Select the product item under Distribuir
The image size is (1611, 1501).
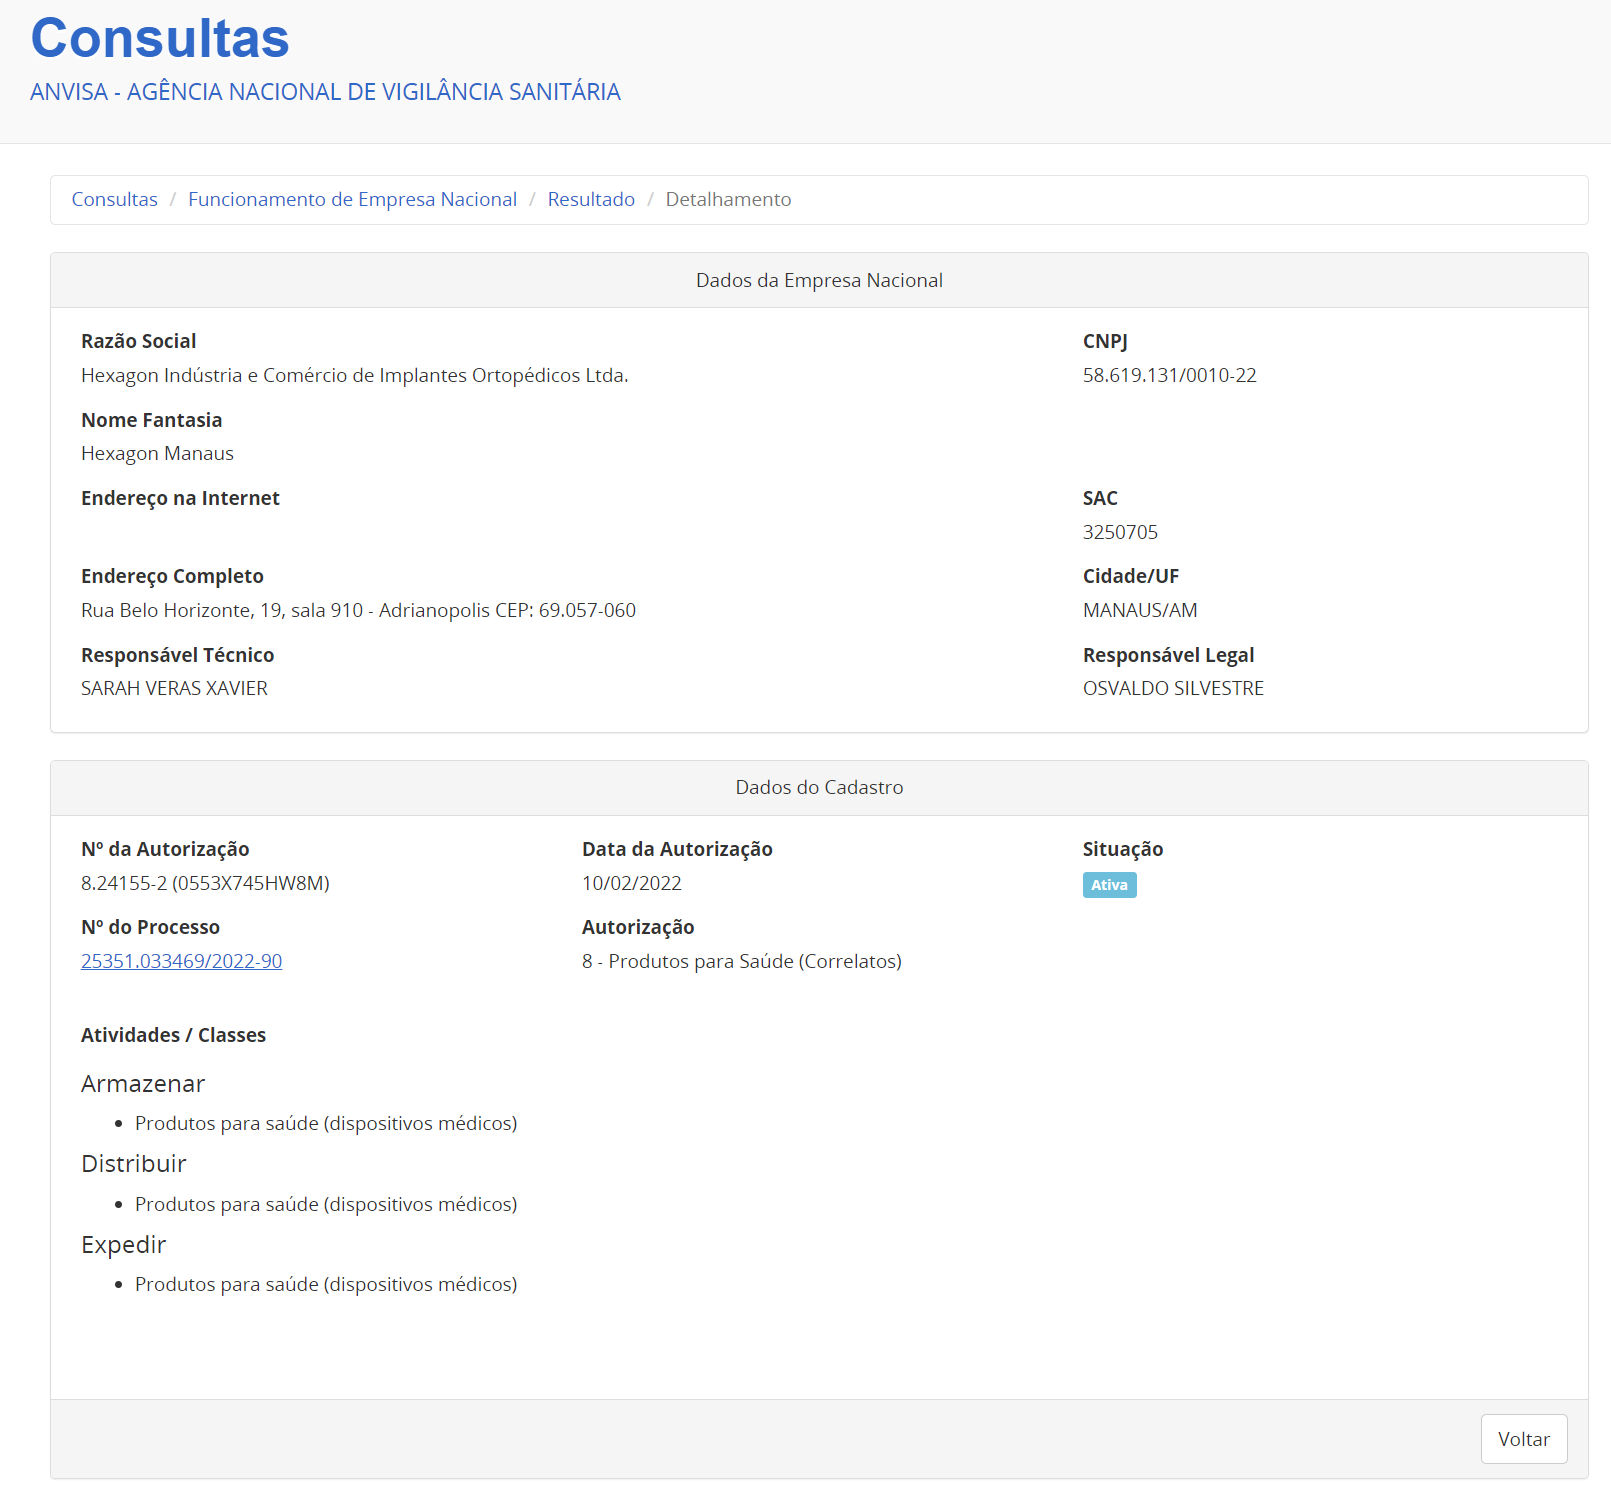(326, 1204)
